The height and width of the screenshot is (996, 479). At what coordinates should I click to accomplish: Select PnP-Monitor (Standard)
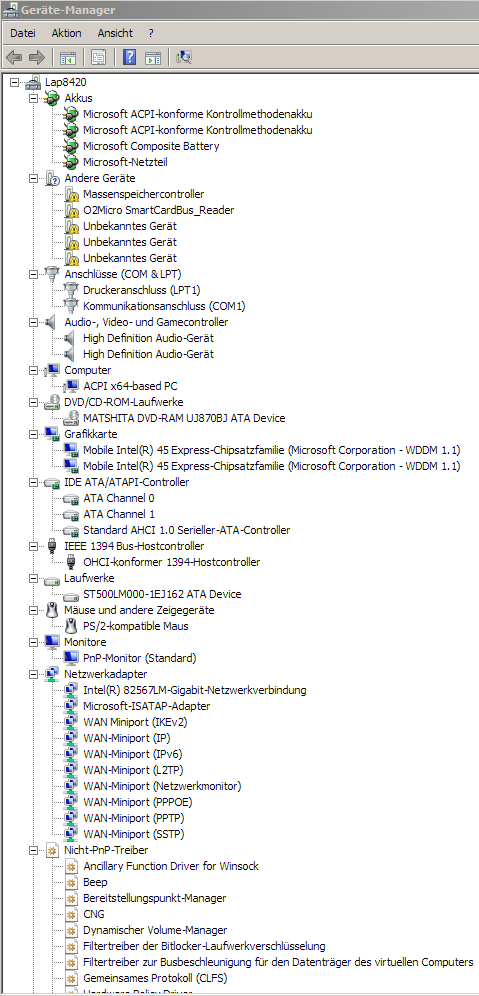coord(140,658)
